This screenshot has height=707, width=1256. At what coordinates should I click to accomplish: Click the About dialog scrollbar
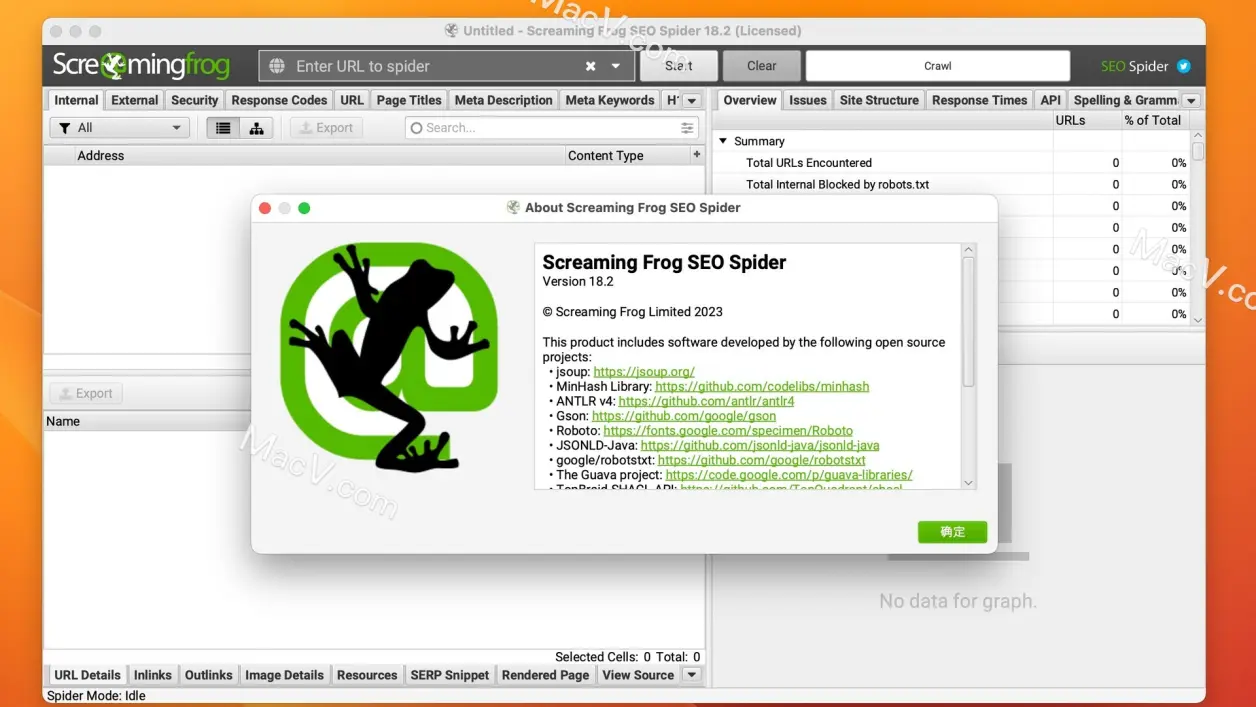point(968,323)
